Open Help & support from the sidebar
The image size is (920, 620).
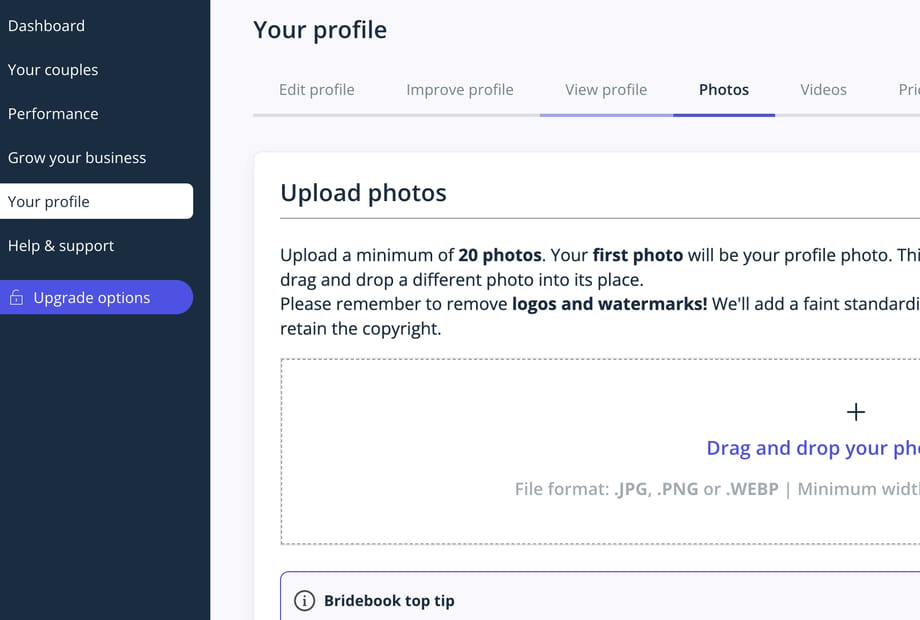(x=61, y=246)
